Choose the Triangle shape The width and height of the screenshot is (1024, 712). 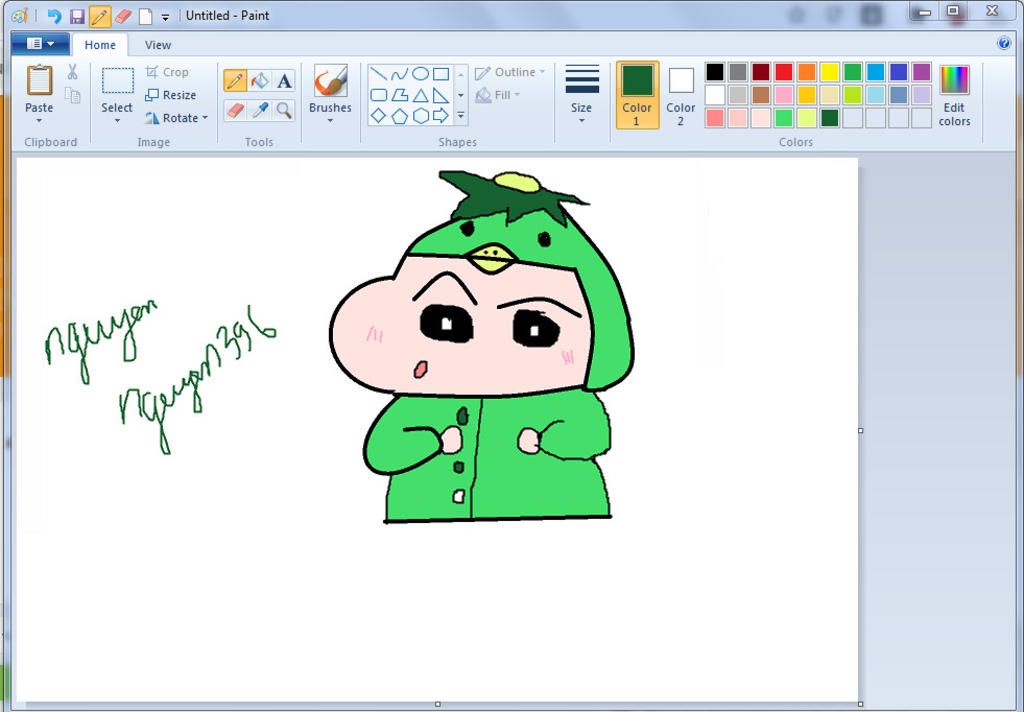(x=421, y=95)
